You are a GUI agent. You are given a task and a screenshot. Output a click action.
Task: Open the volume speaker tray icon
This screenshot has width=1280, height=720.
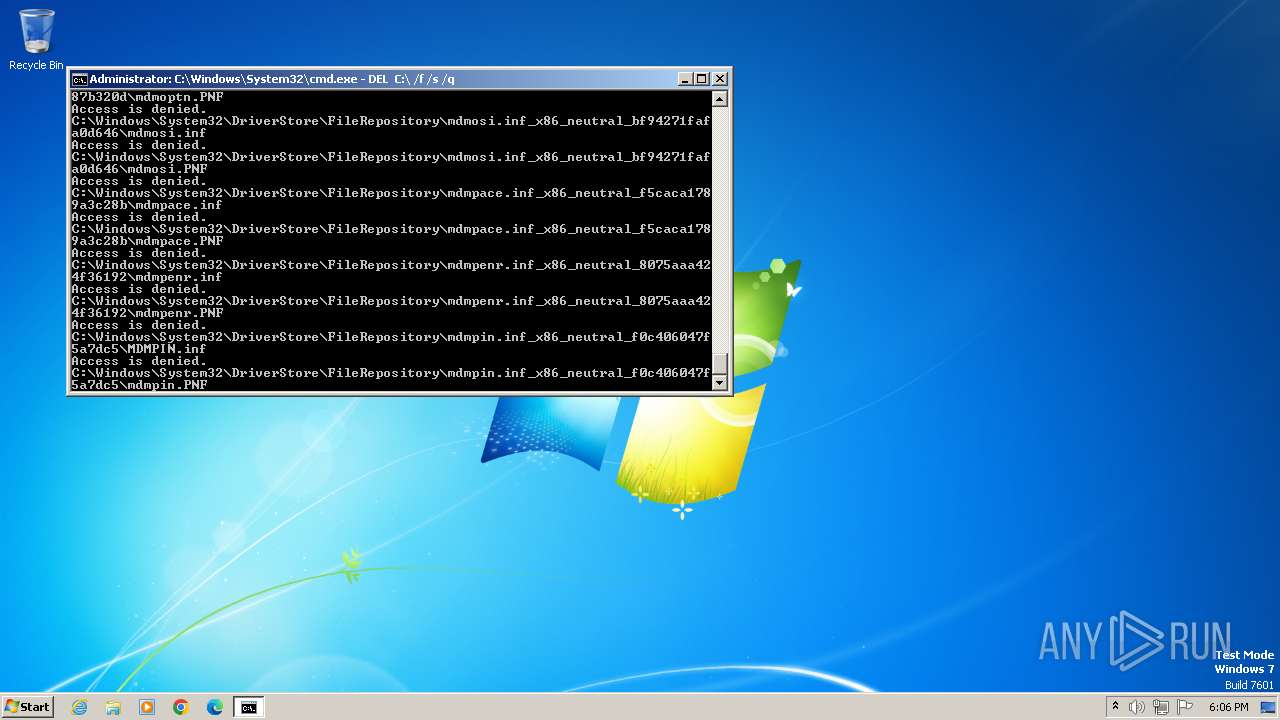click(1137, 707)
